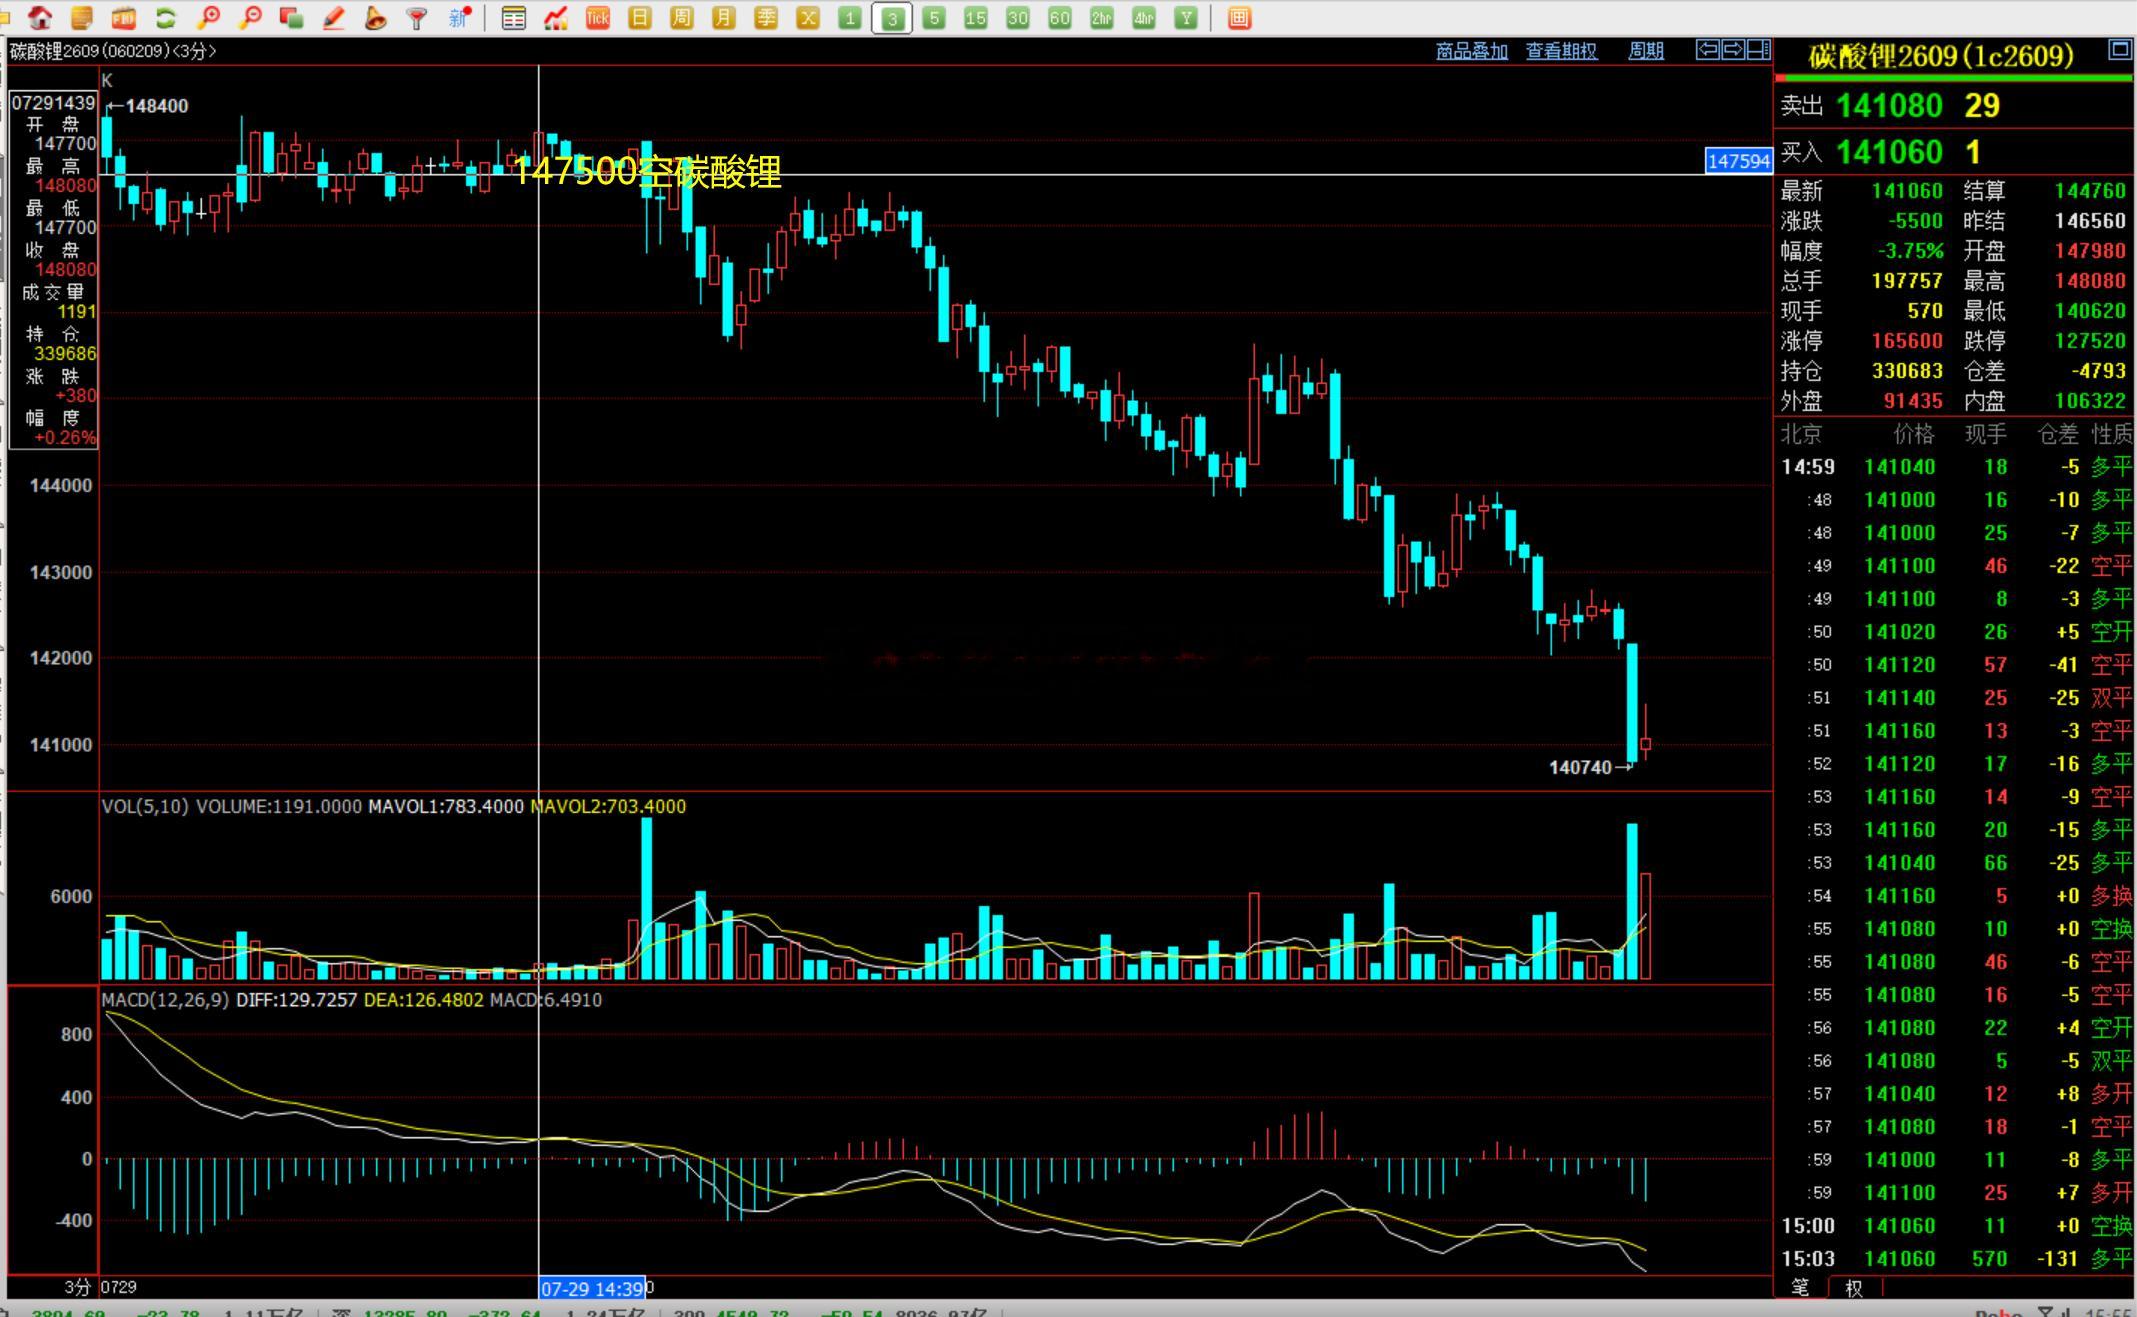This screenshot has width=2137, height=1317.
Task: Go to the red Home icon
Action: tap(40, 17)
